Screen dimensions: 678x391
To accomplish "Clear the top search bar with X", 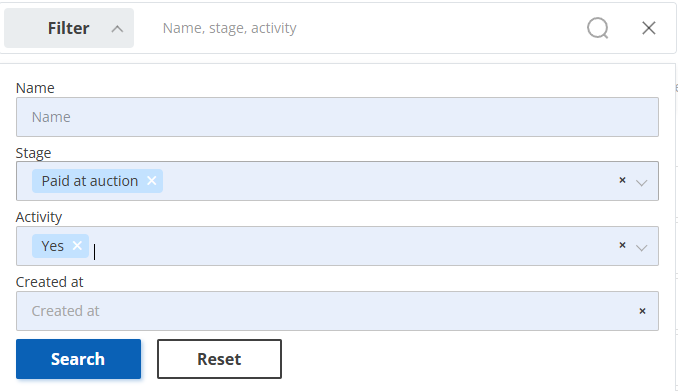I will [649, 28].
